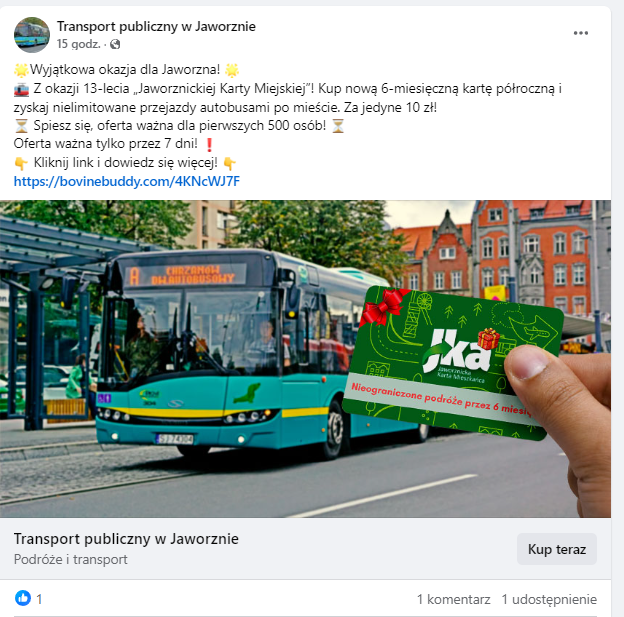Viewport: 624px width, 617px height.
Task: Click the hourglass emoji before Spiesz się
Action: click(21, 126)
